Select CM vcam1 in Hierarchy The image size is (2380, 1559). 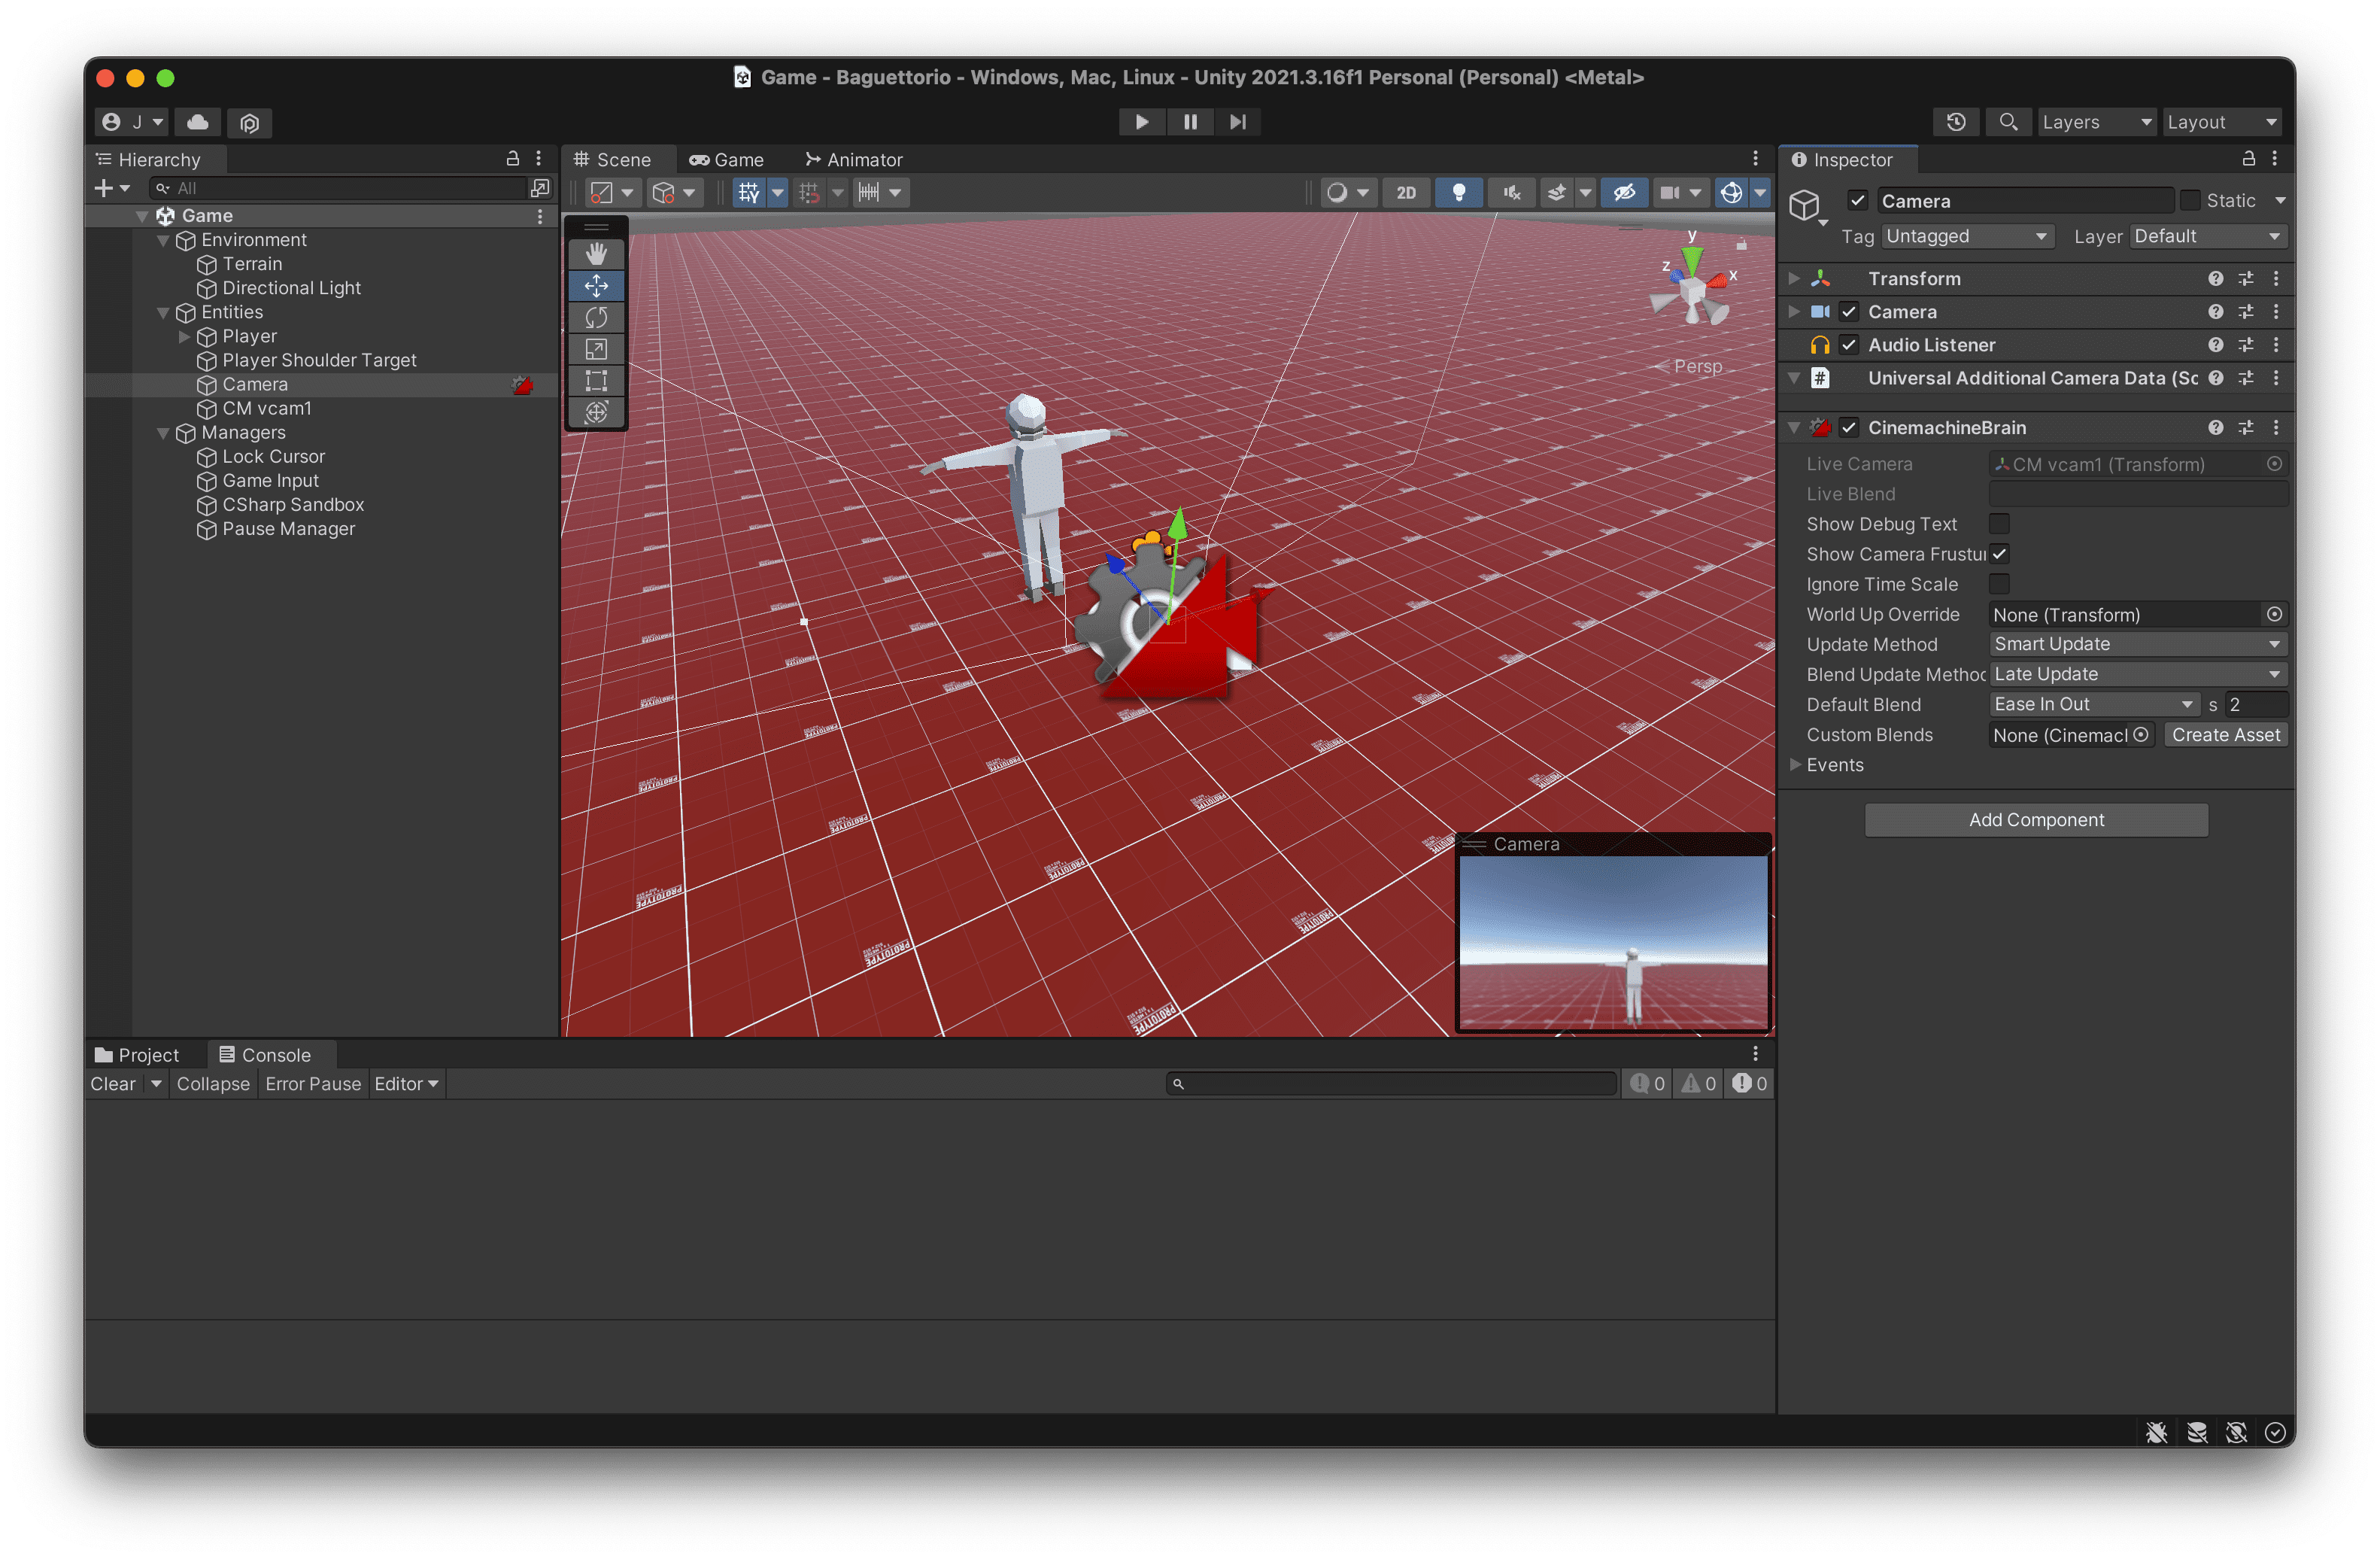click(x=267, y=409)
